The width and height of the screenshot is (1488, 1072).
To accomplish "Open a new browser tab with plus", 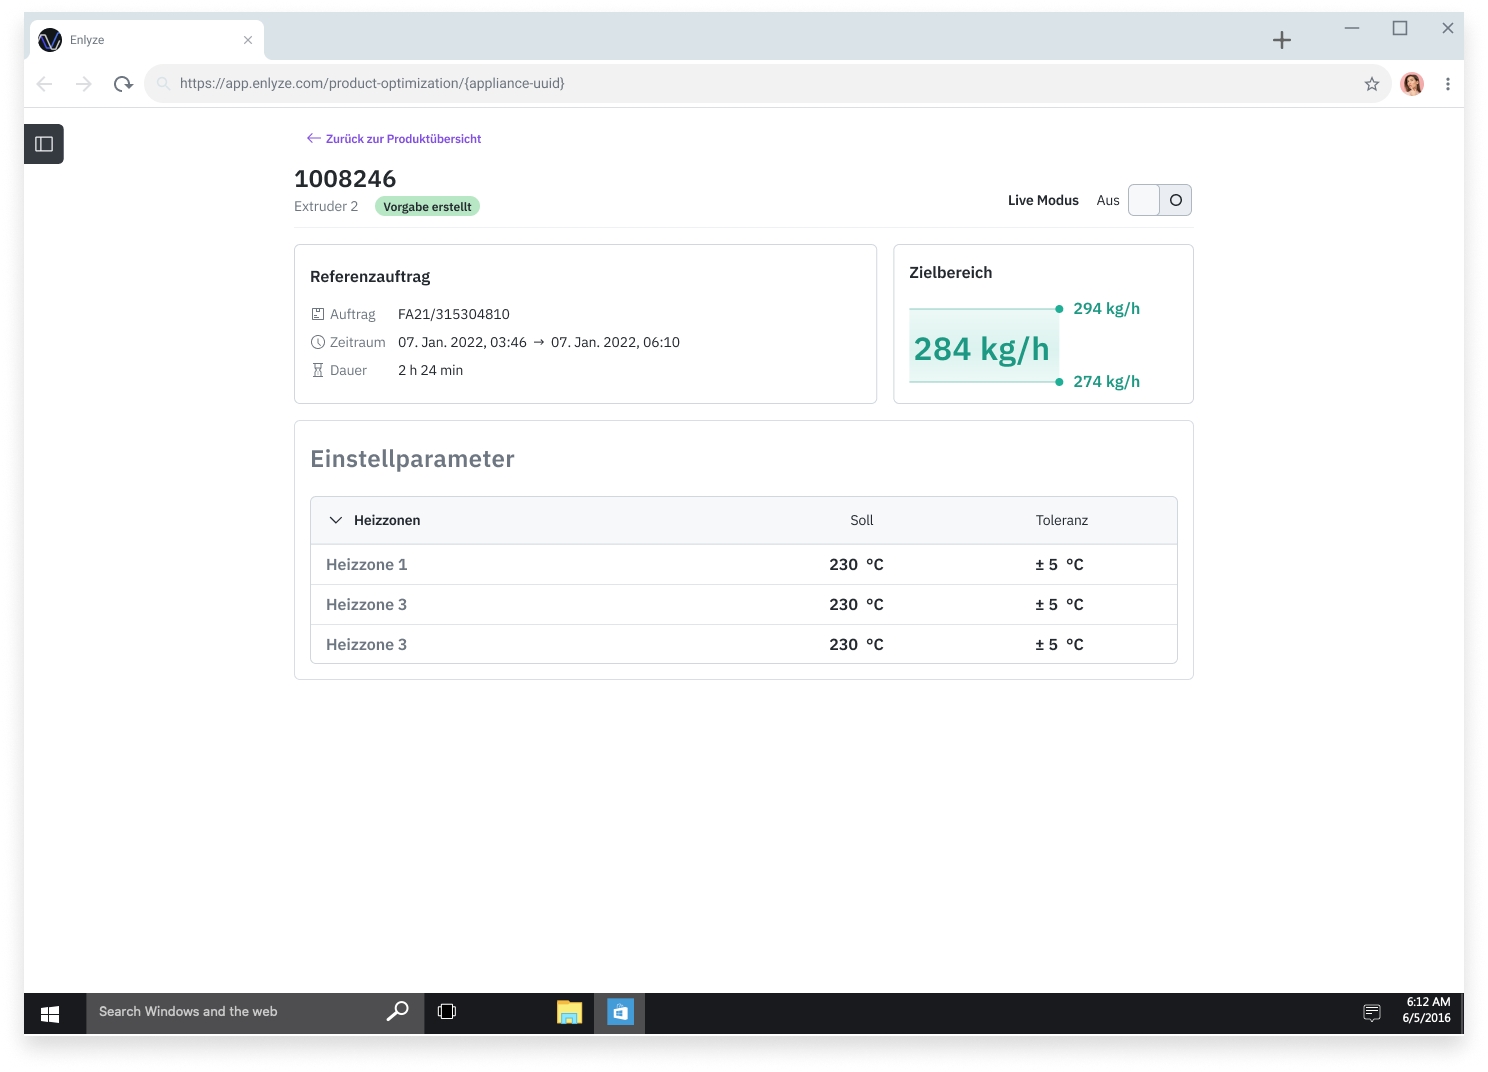I will 1281,40.
